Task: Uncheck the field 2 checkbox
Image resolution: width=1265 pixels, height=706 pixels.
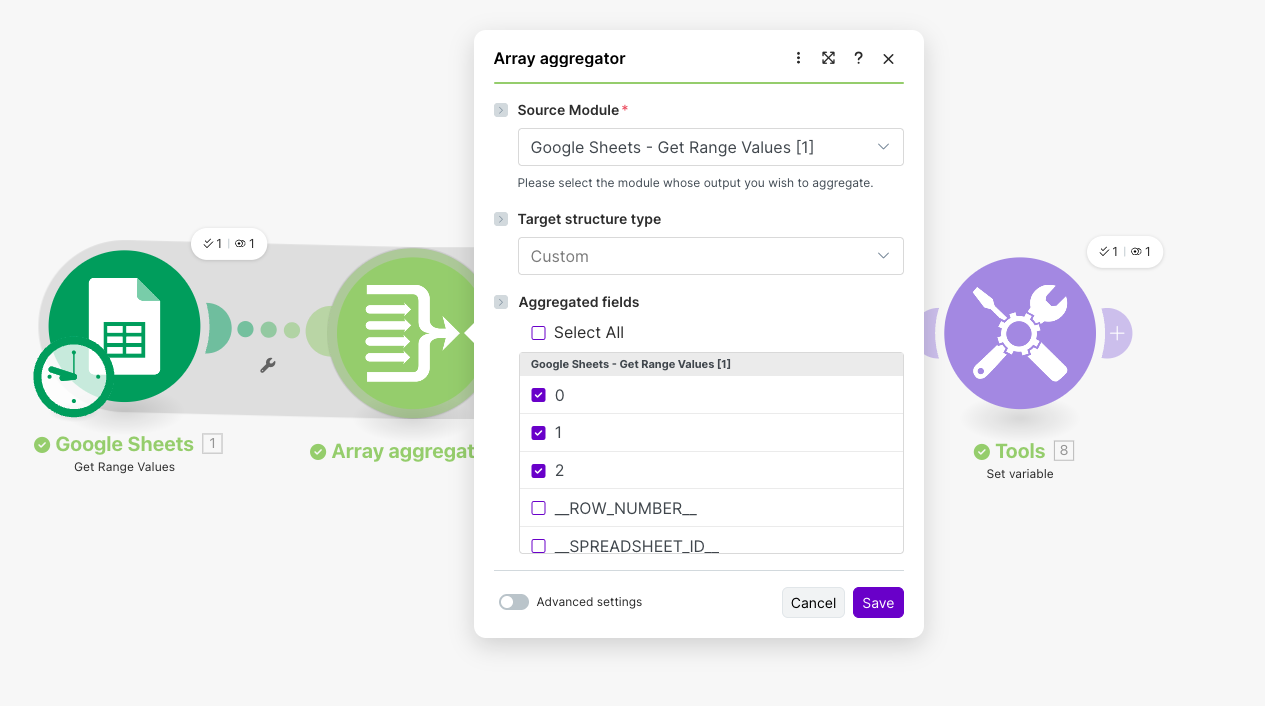Action: [x=538, y=470]
